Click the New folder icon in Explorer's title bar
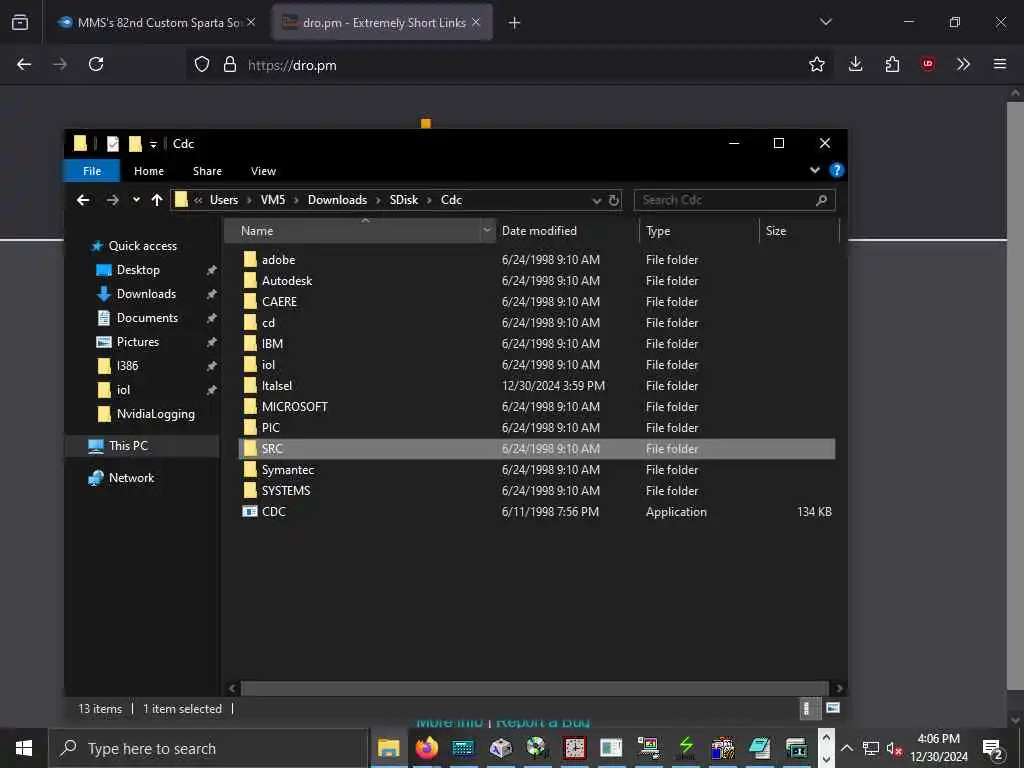1024x768 pixels. (x=135, y=144)
